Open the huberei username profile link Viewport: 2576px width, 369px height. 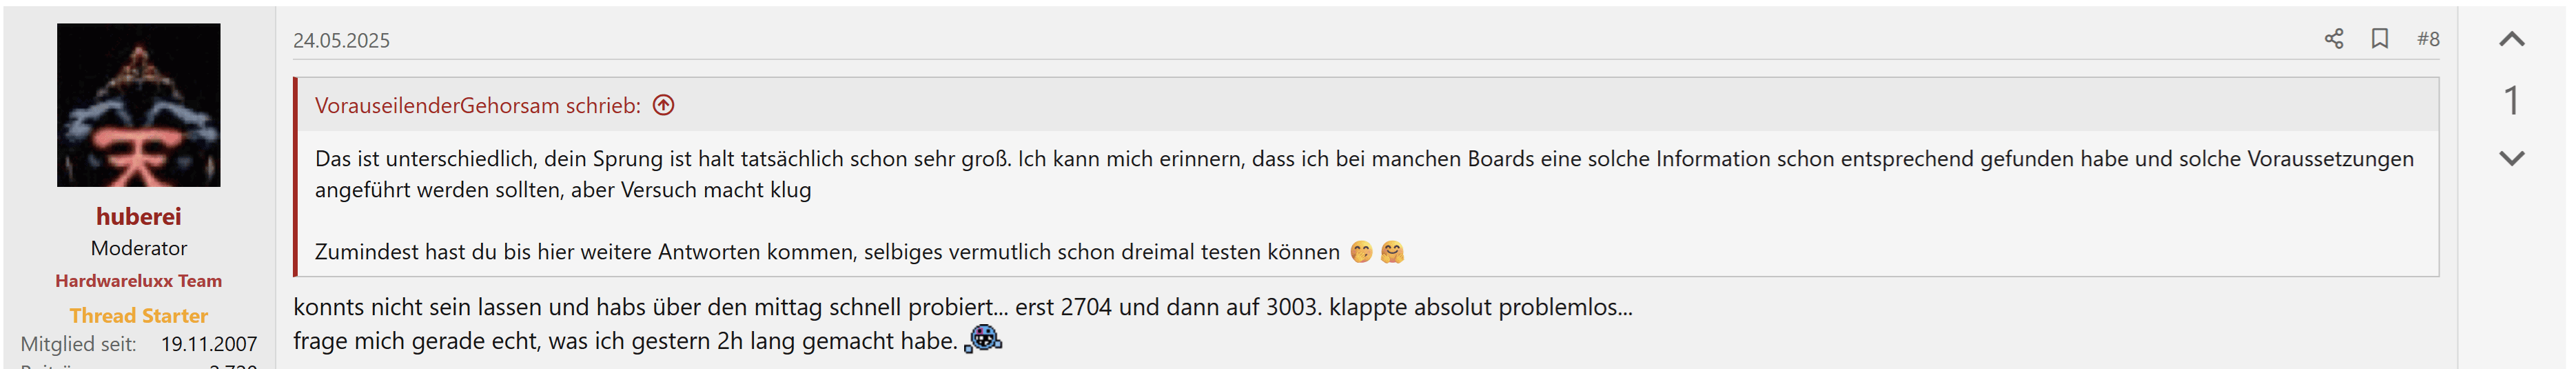point(139,216)
